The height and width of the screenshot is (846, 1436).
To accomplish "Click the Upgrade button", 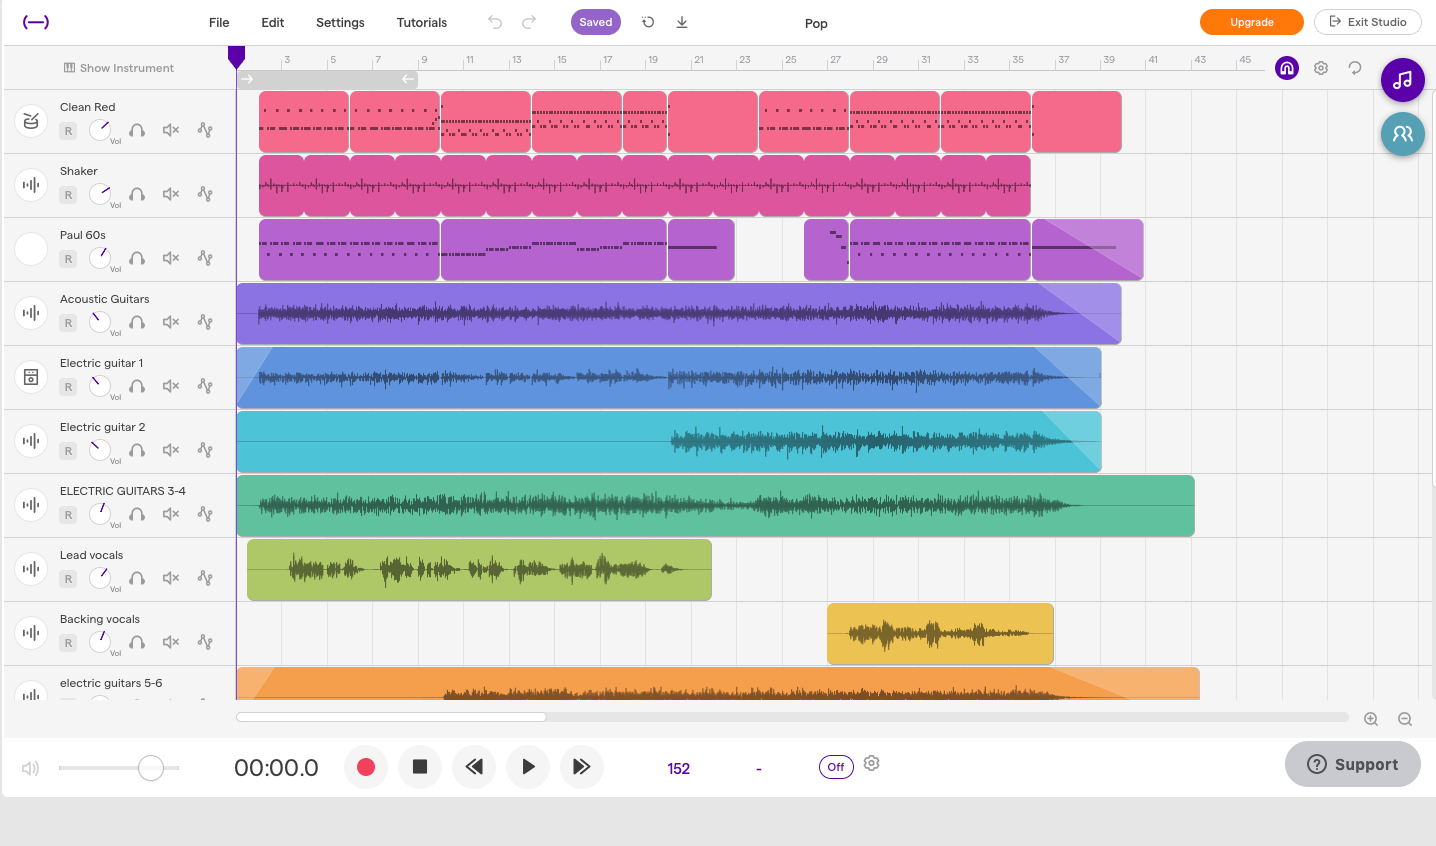I will click(x=1251, y=21).
